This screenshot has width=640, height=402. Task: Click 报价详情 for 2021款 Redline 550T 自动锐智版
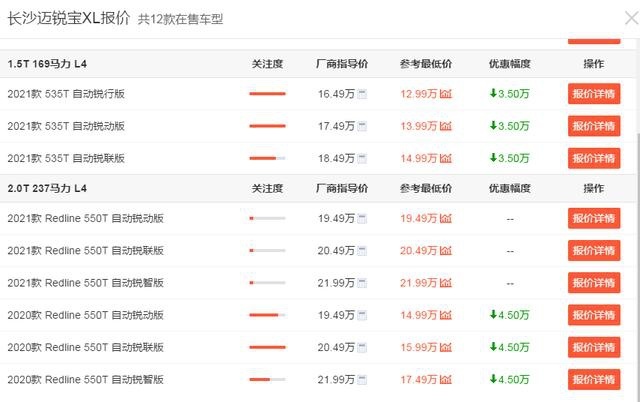[594, 283]
